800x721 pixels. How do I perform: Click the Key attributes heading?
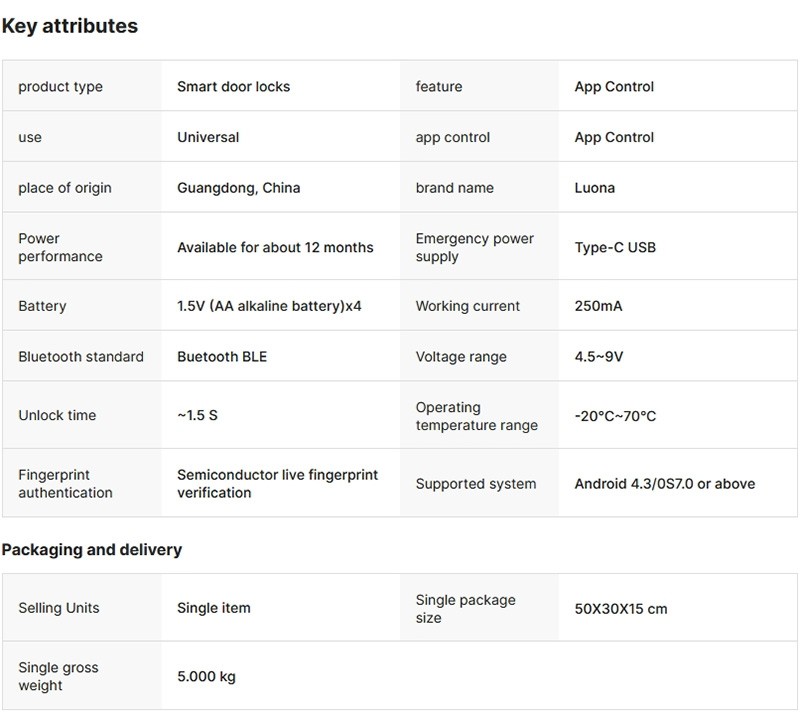pos(70,27)
